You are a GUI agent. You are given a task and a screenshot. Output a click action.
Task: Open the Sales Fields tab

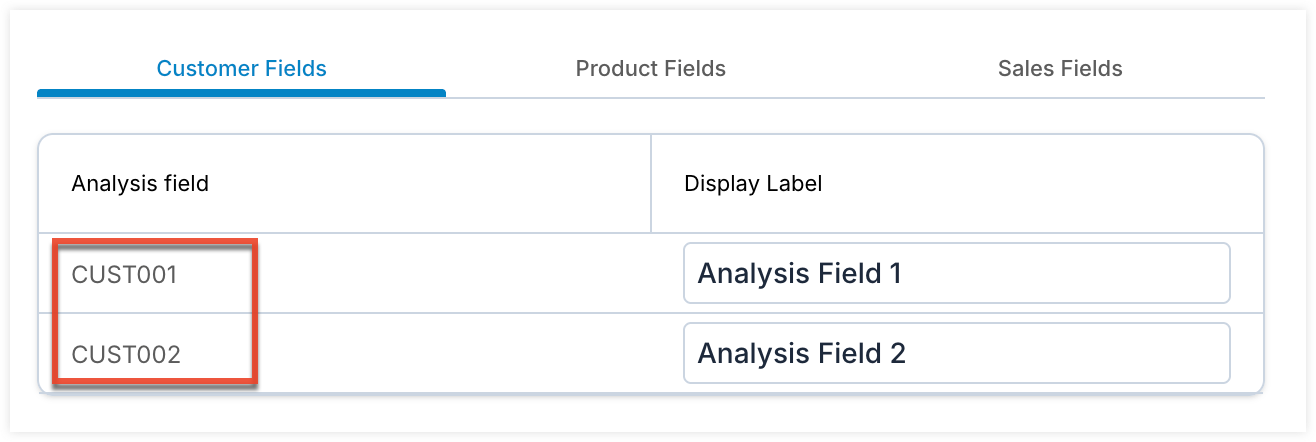(x=1060, y=69)
